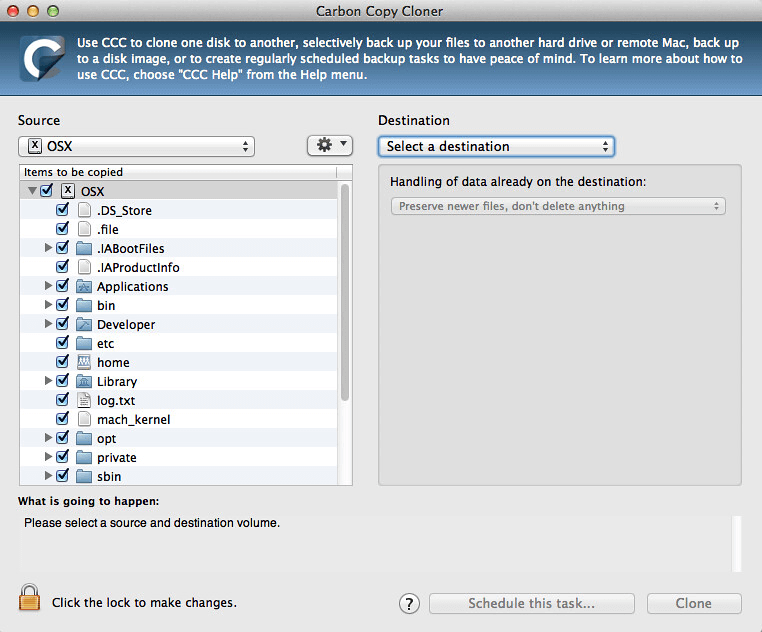
Task: Expand the private folder disclosure triangle
Action: tap(48, 458)
